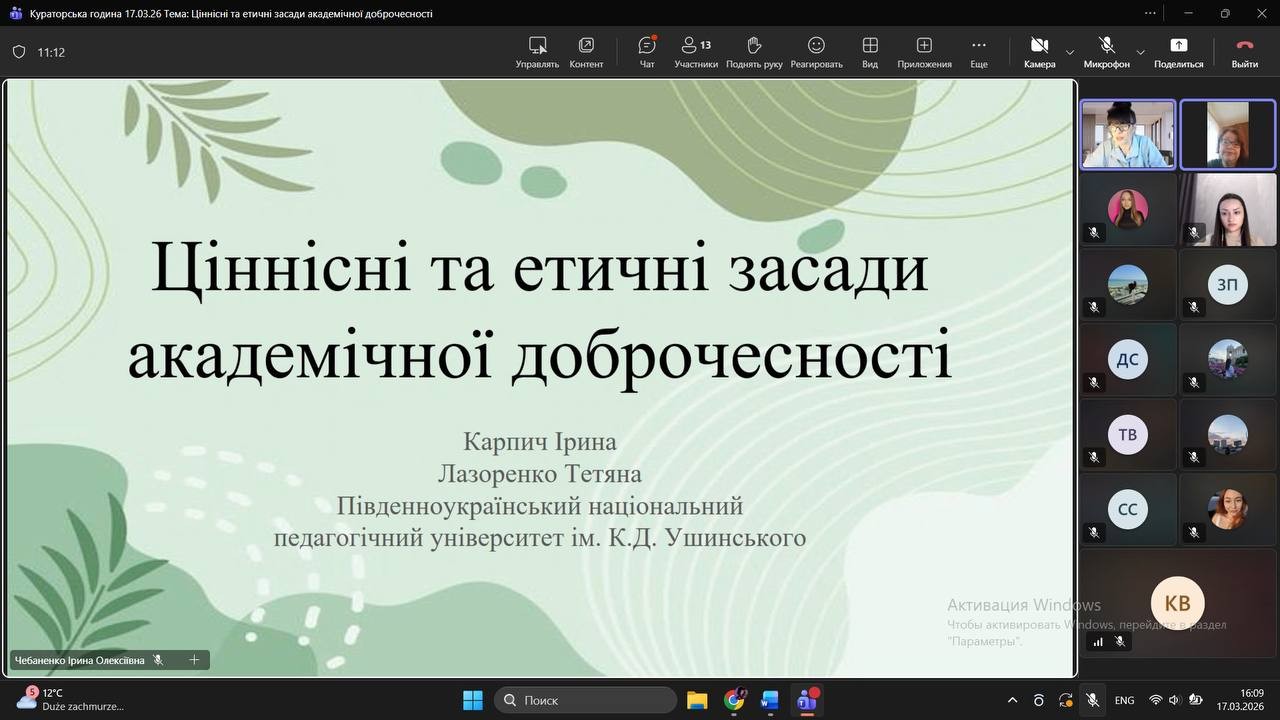This screenshot has height=720, width=1280.
Task: Open the Reactions menu
Action: point(816,52)
